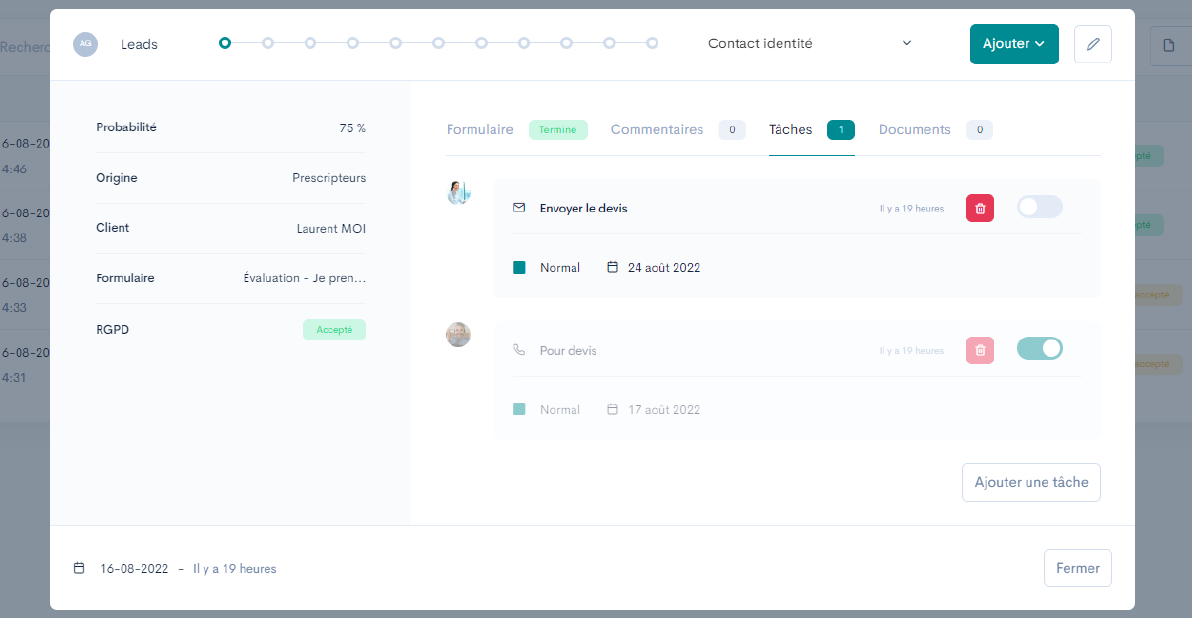Click assignee avatar of Envoyer le devis task

coord(458,192)
